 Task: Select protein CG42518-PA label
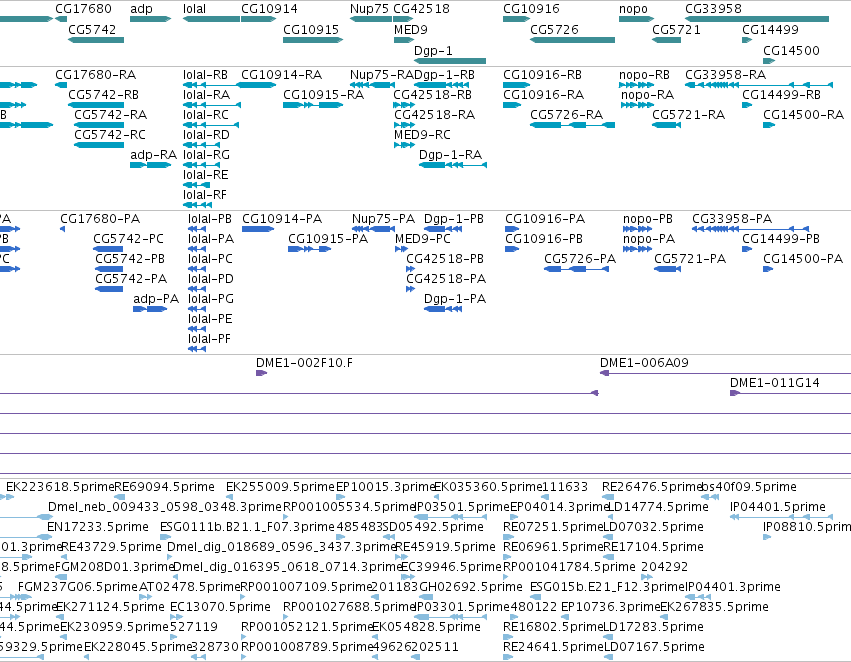coord(446,278)
